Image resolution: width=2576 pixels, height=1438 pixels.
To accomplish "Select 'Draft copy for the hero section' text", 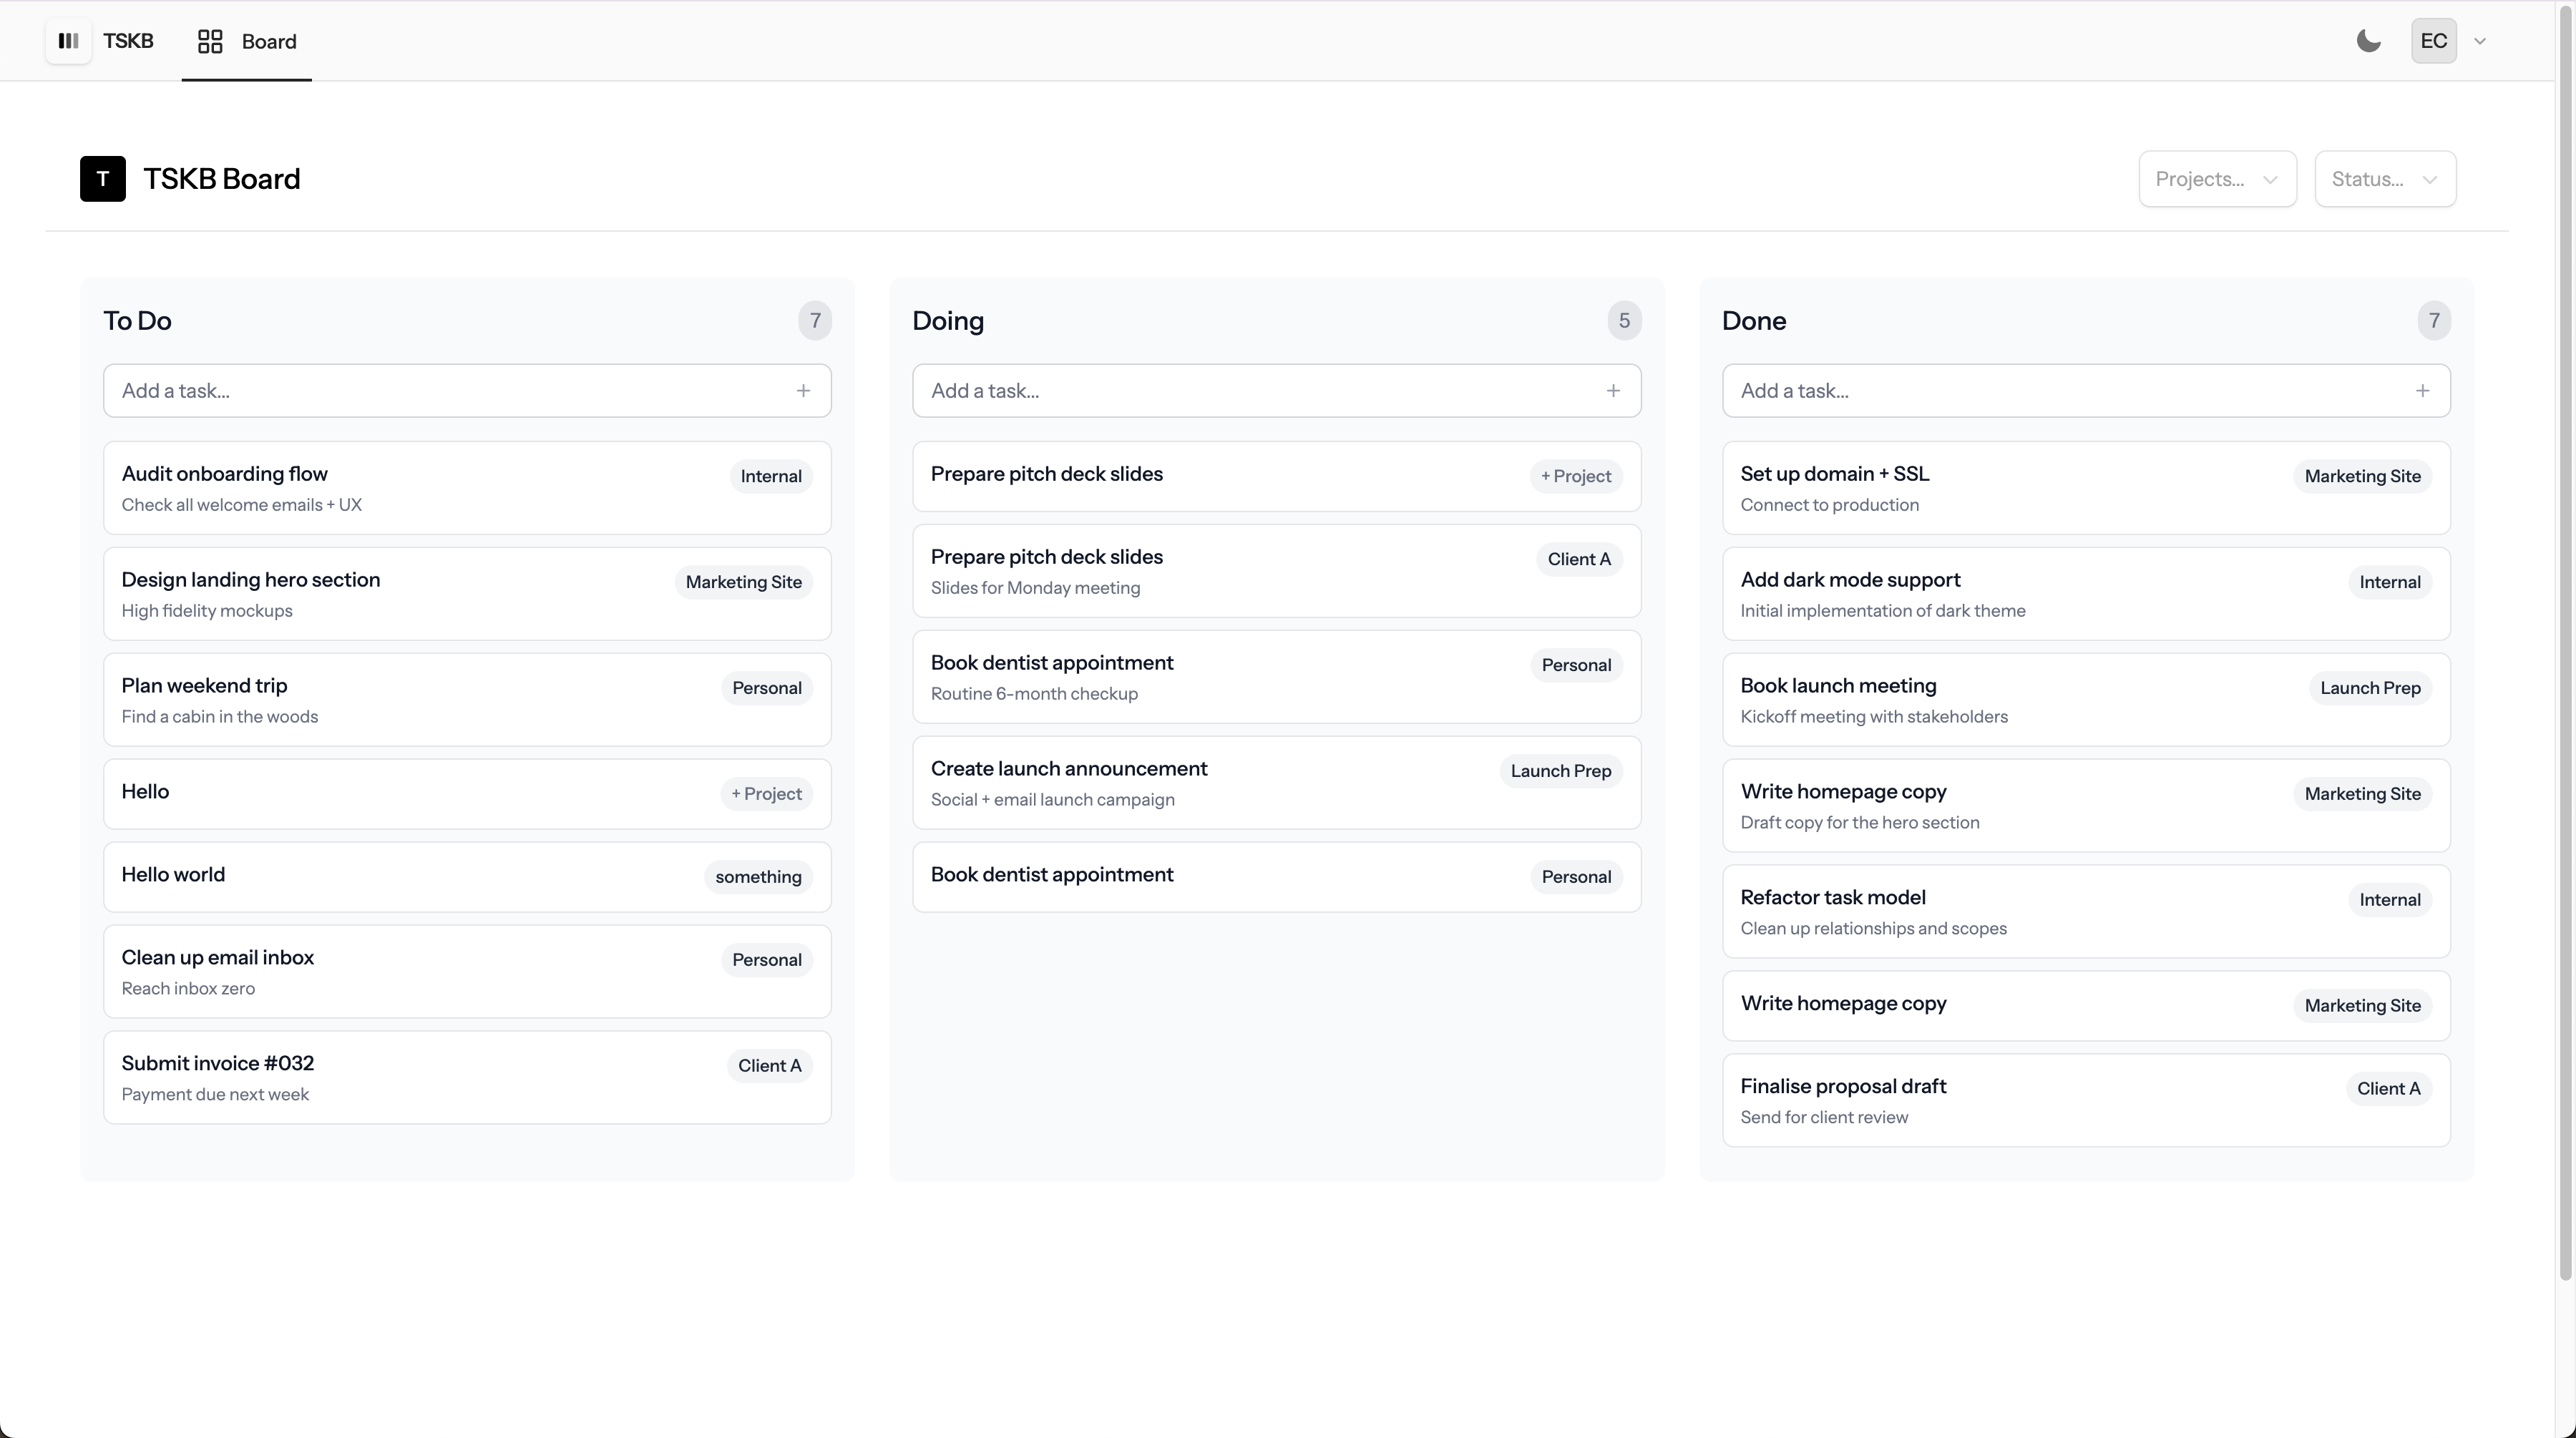I will [x=1859, y=823].
